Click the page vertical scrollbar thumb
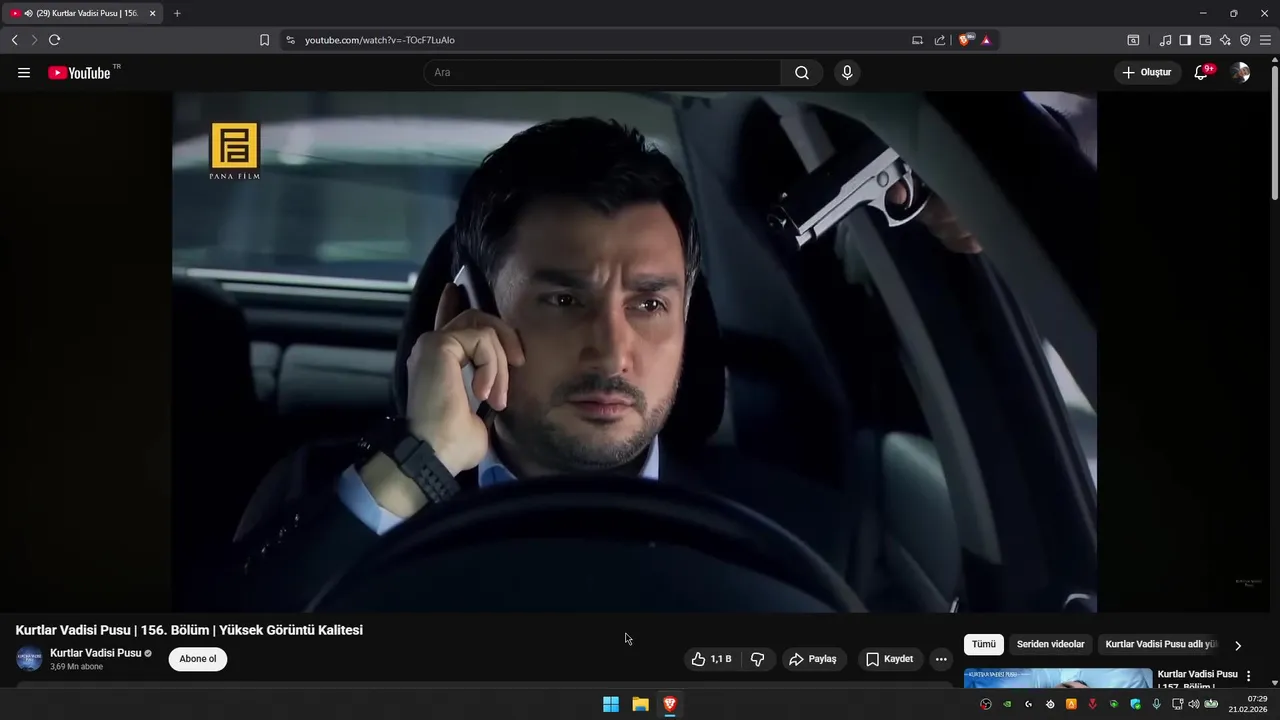Screen dimensions: 1280x720 (x=1274, y=131)
